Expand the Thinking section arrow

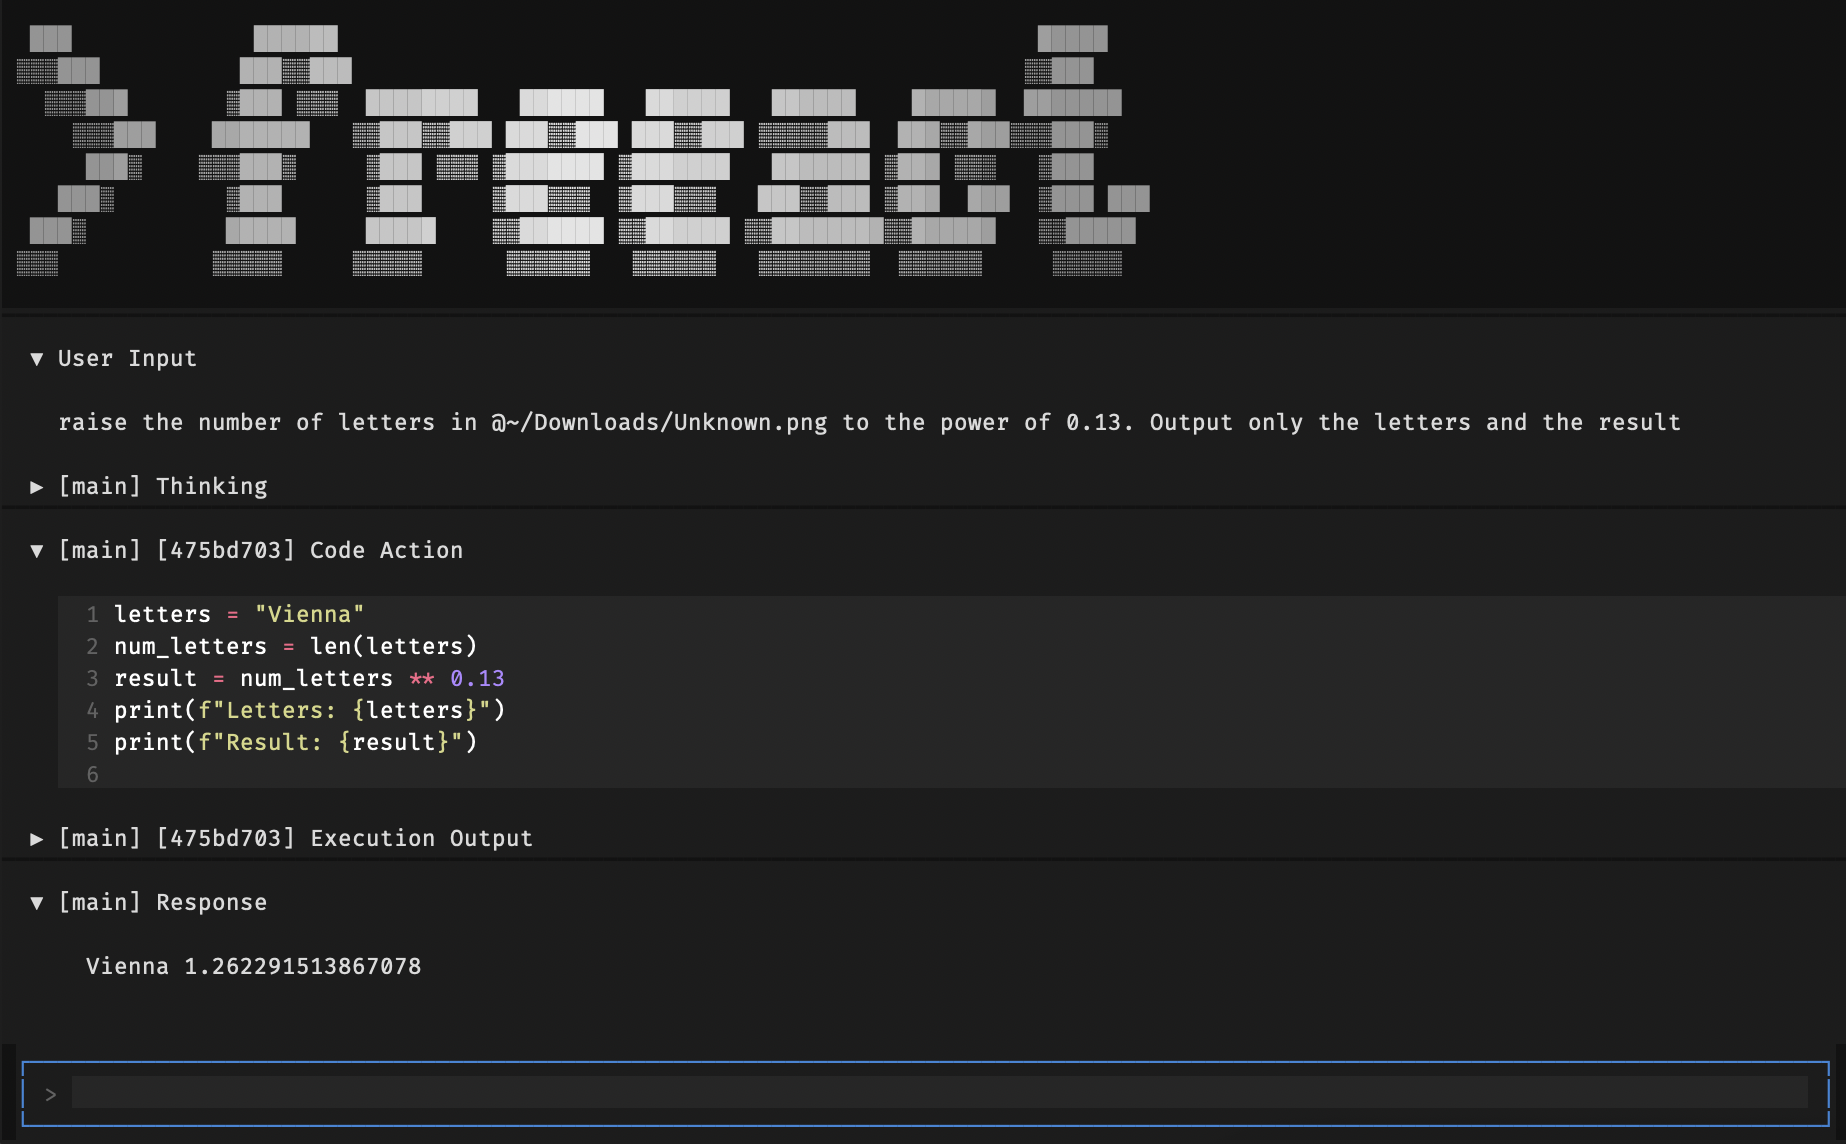tap(37, 487)
